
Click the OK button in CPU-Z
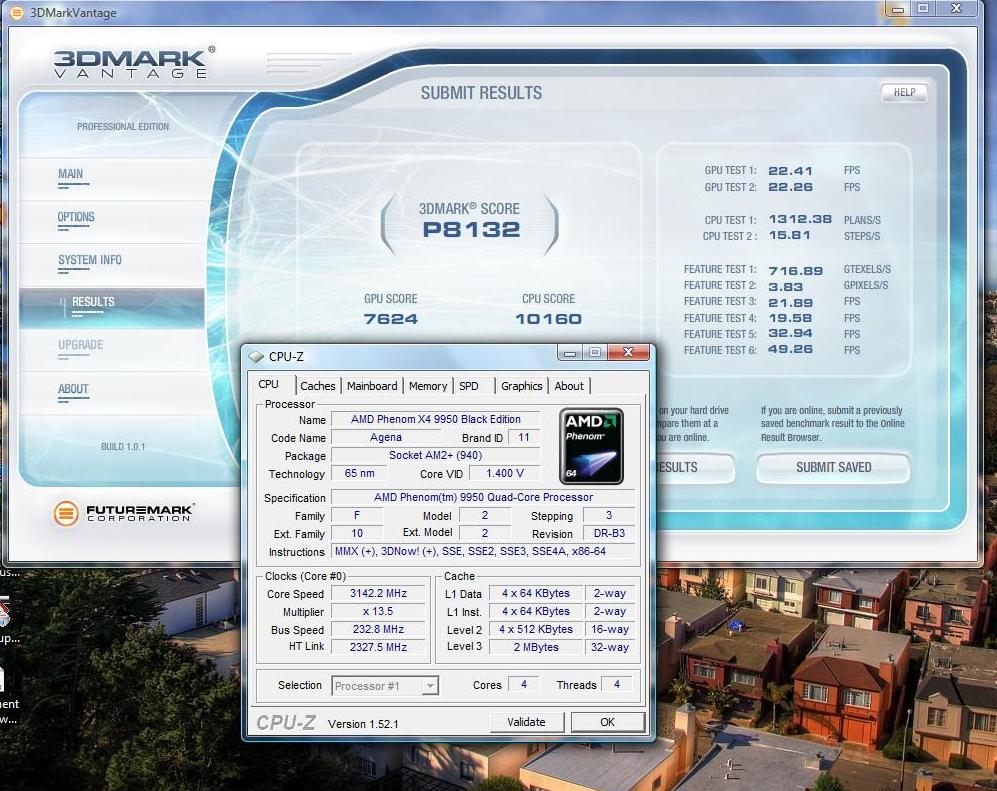click(x=607, y=722)
